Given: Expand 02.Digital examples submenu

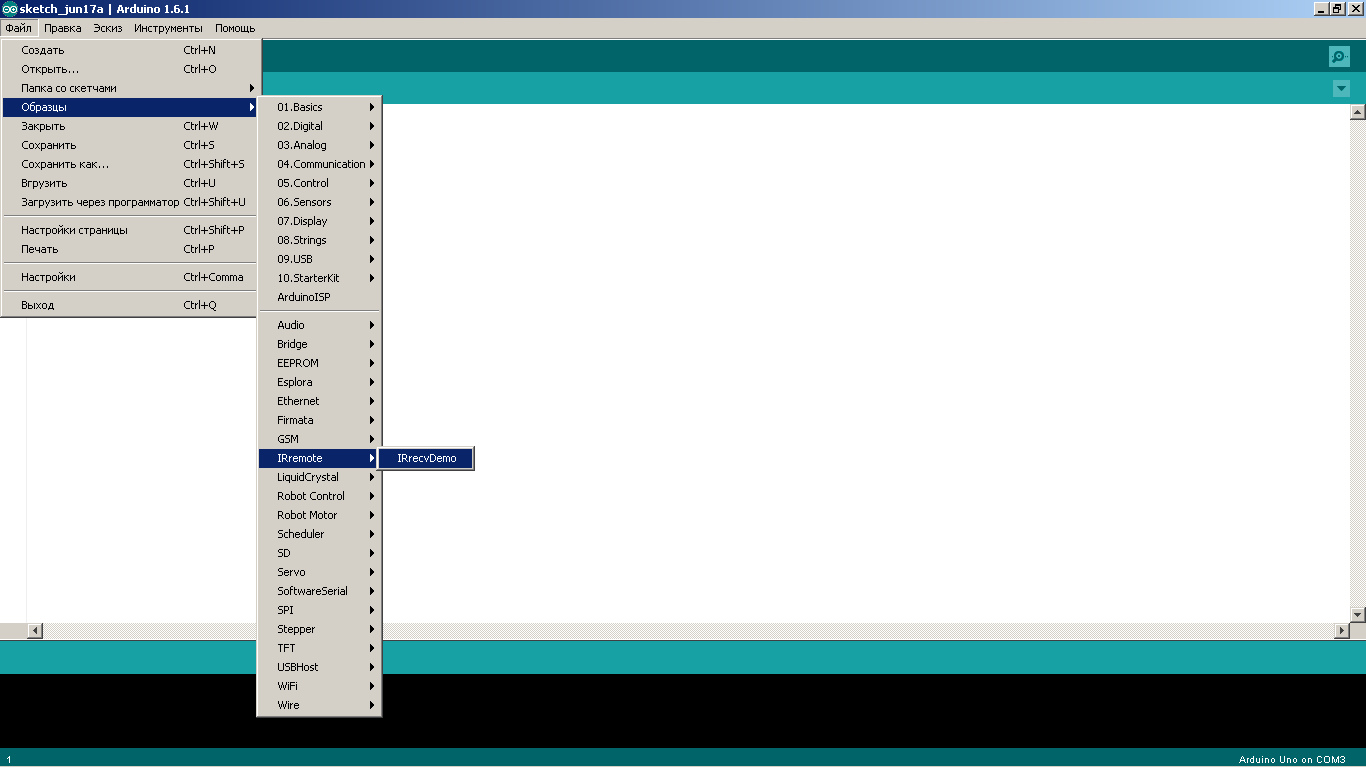Looking at the screenshot, I should pos(319,126).
